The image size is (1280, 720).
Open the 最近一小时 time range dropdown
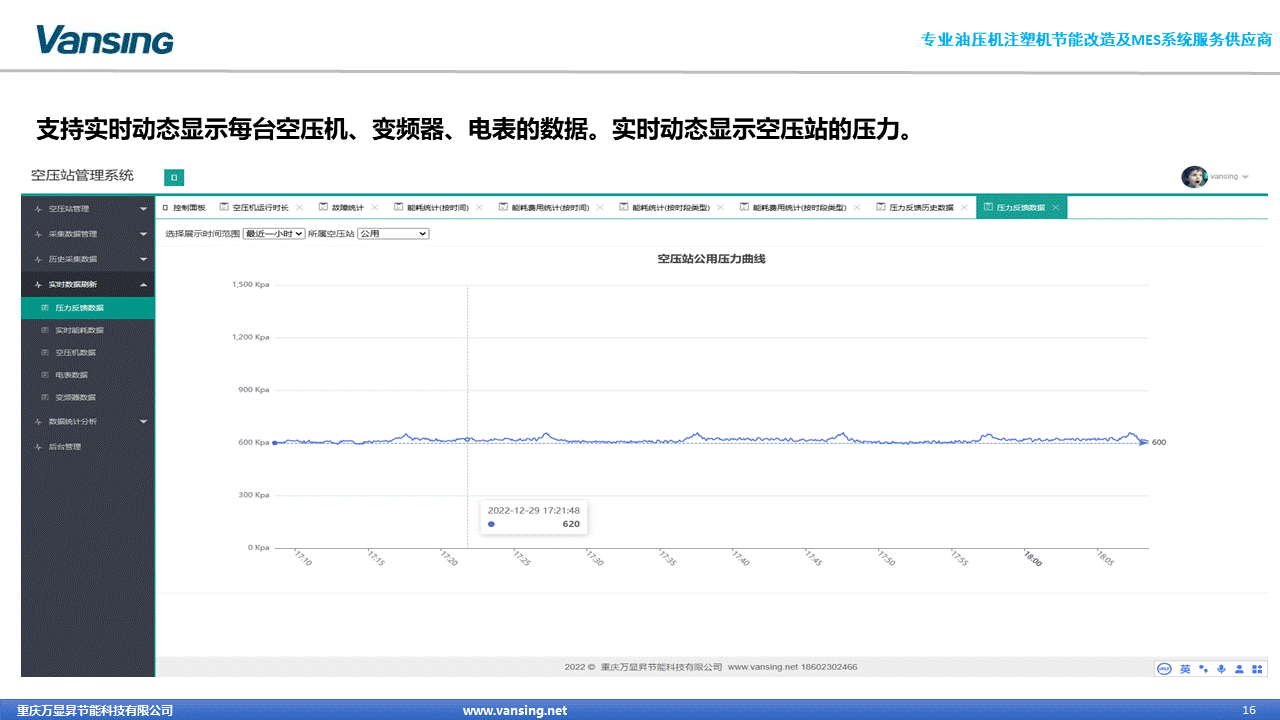pos(273,233)
